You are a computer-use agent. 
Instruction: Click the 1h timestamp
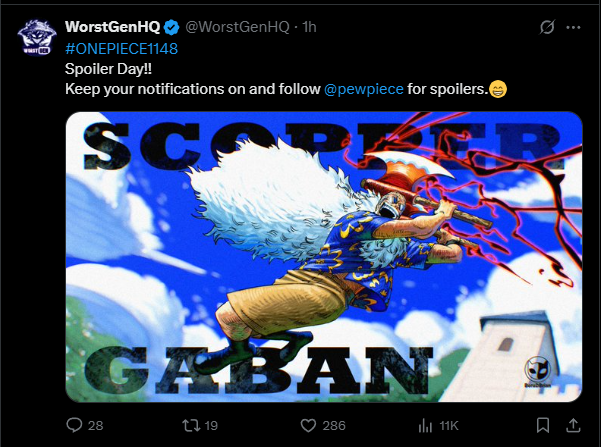pos(309,27)
